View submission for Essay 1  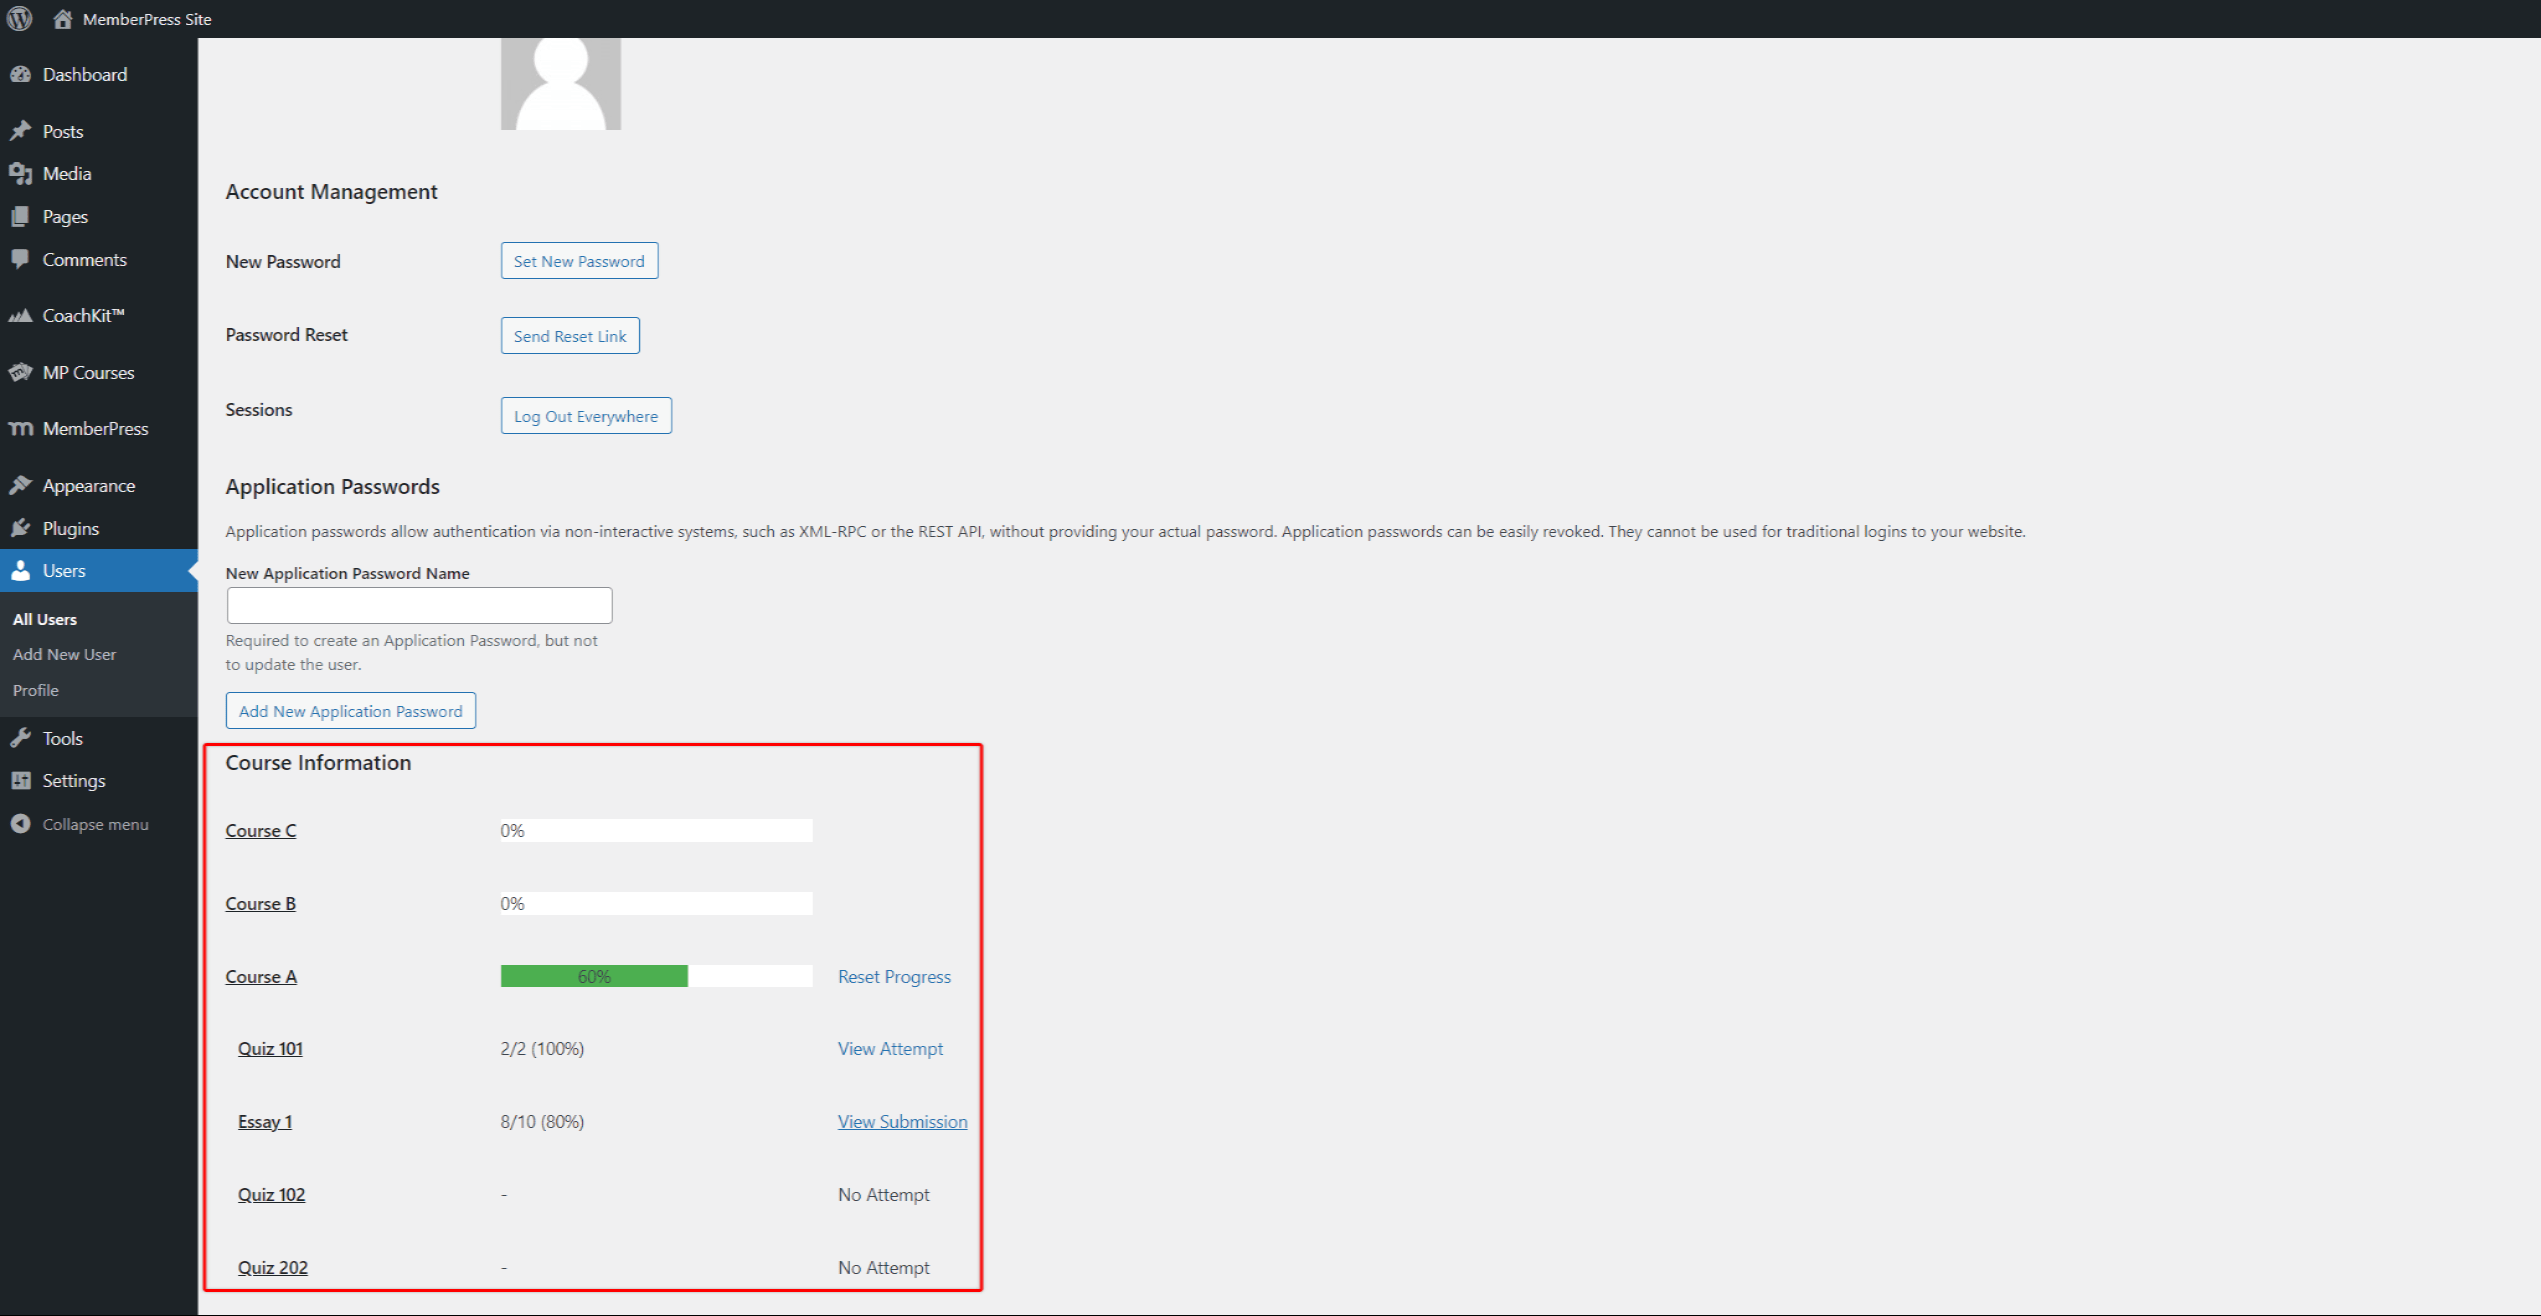pos(901,1121)
